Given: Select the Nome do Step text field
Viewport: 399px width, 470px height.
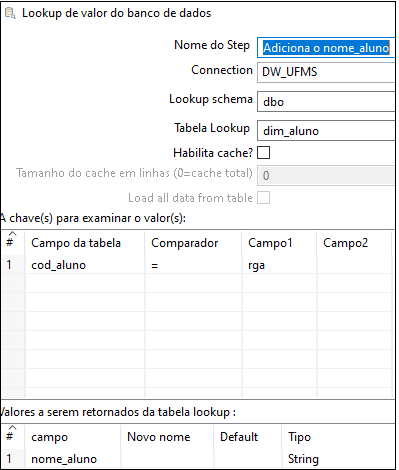Looking at the screenshot, I should [326, 48].
